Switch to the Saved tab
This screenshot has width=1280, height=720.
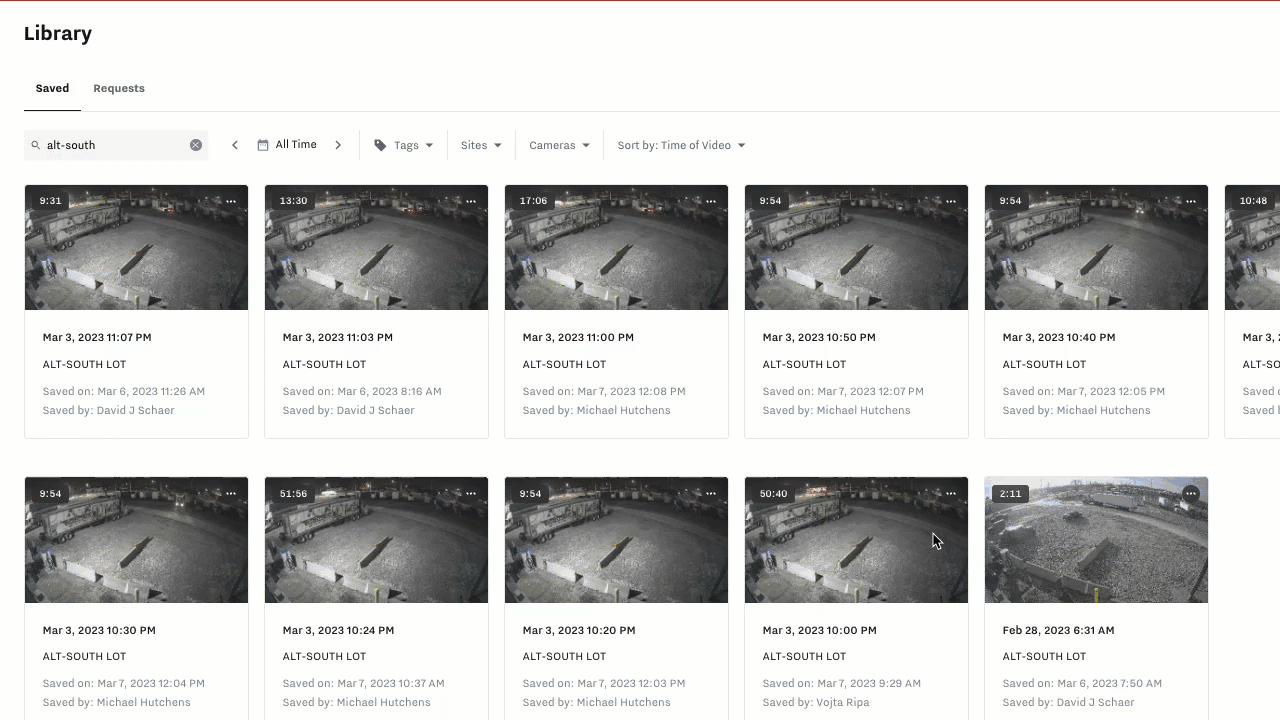[52, 88]
